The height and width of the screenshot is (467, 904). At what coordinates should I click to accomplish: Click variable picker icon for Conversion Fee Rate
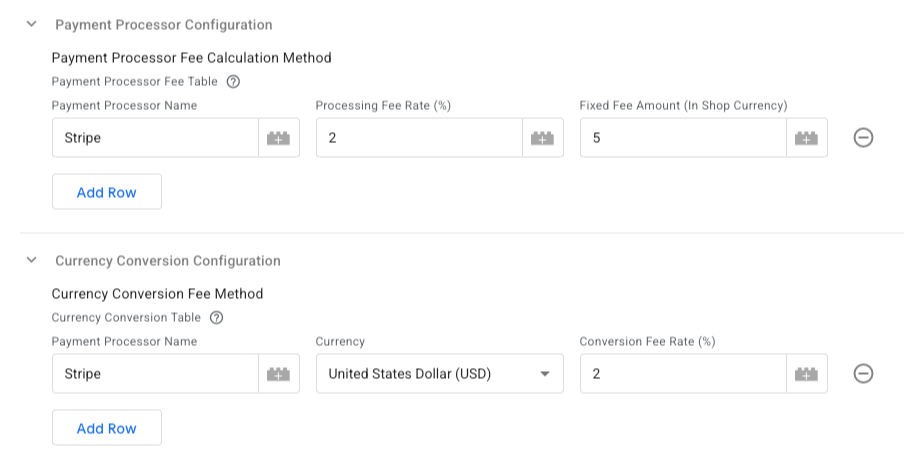pos(806,374)
